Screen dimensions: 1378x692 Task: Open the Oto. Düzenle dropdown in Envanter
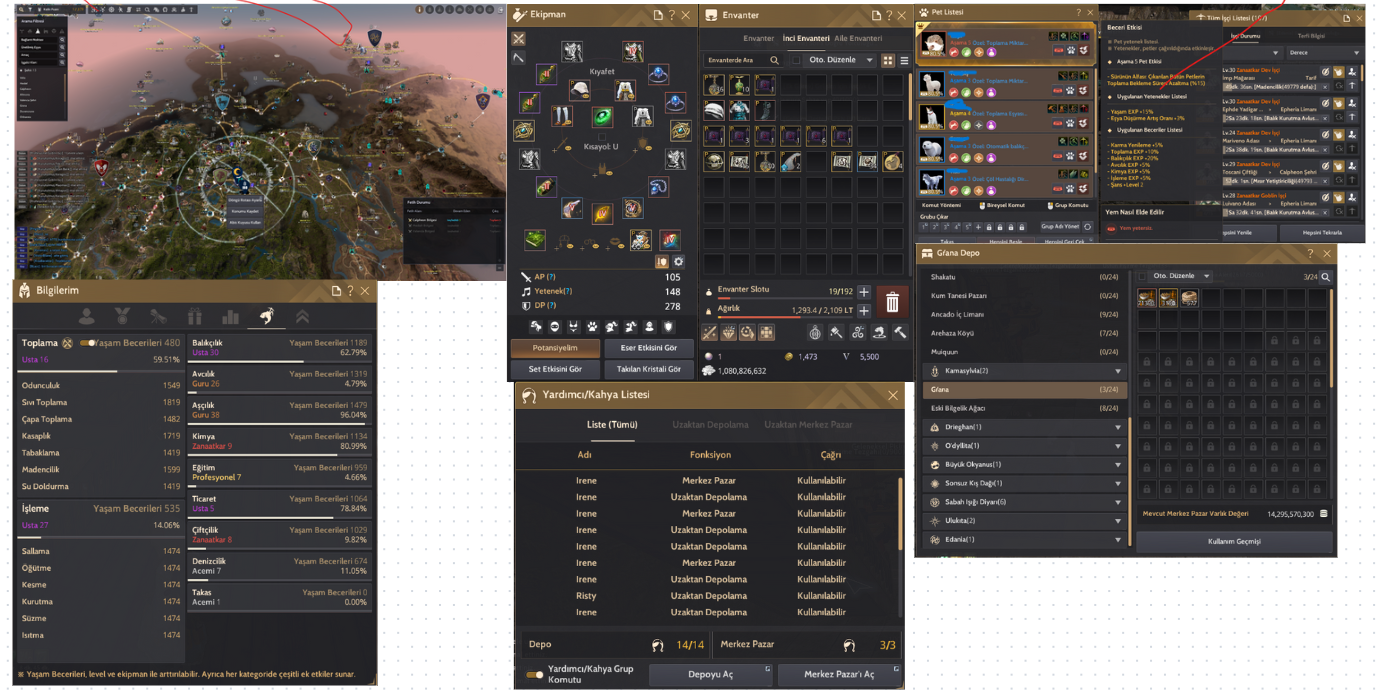[x=870, y=61]
